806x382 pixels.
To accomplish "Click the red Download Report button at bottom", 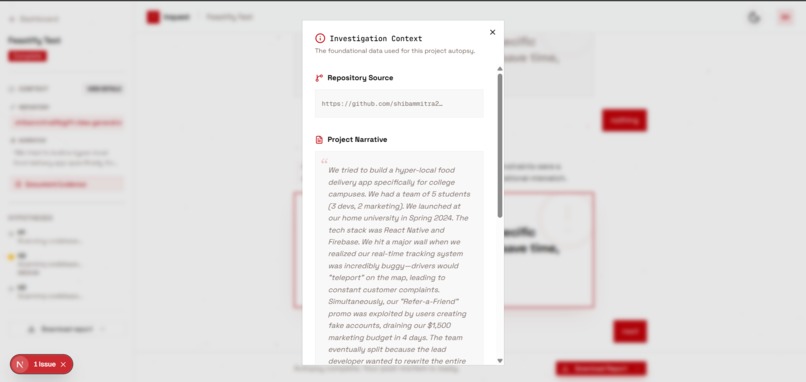I will tap(601, 369).
